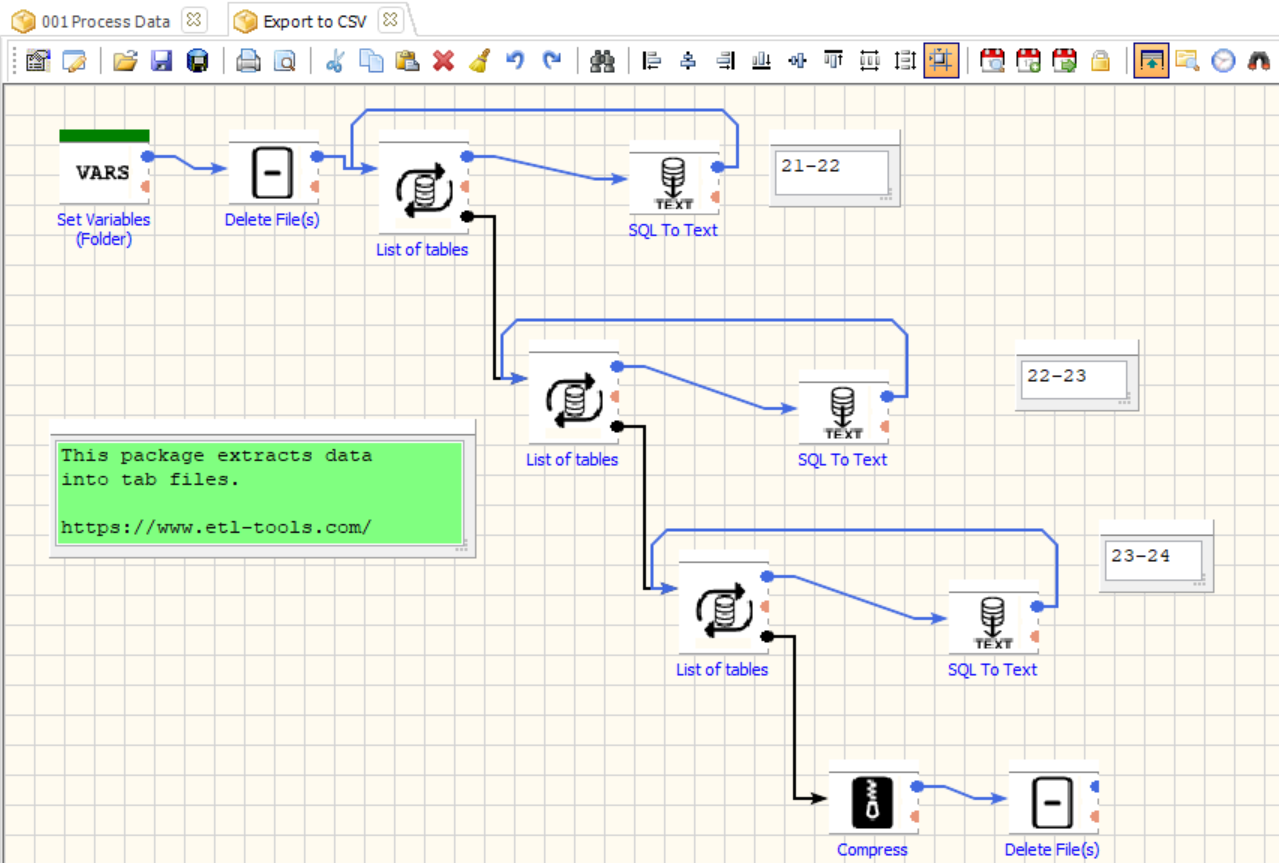Paste object from clipboard
Screen dimensions: 1279x863
(x=407, y=60)
